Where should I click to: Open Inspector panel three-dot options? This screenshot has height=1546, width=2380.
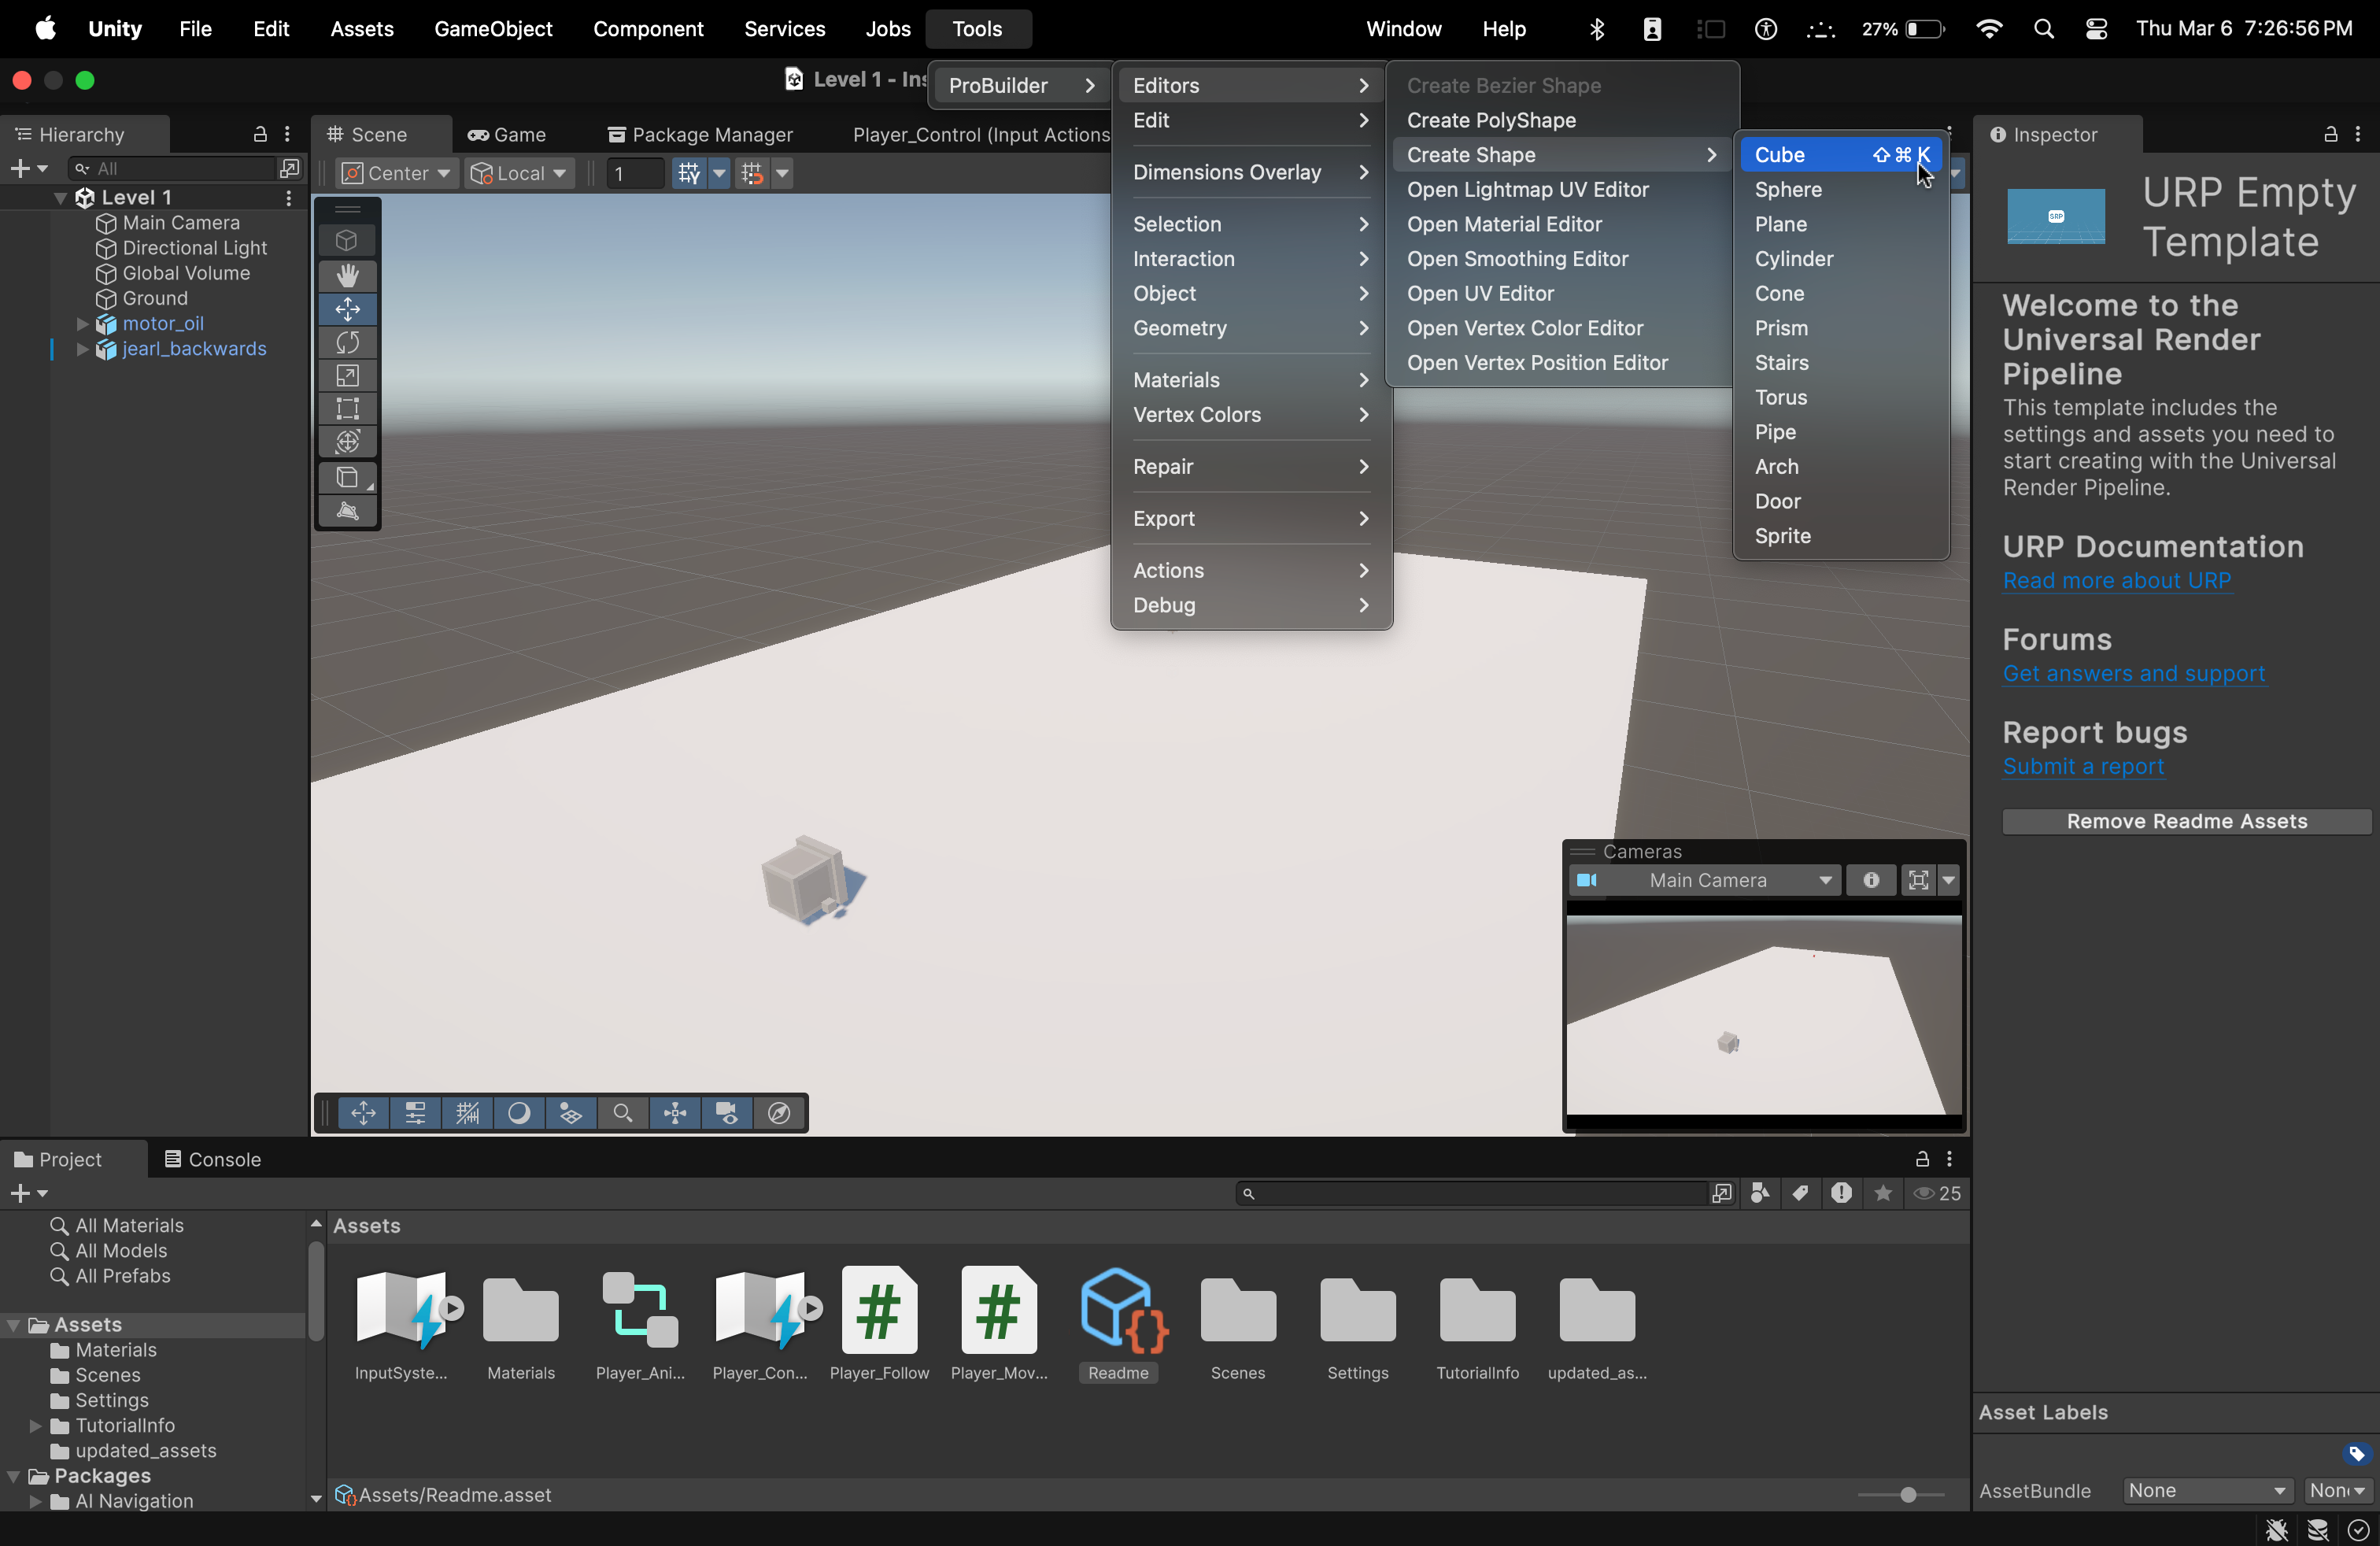[x=2358, y=134]
